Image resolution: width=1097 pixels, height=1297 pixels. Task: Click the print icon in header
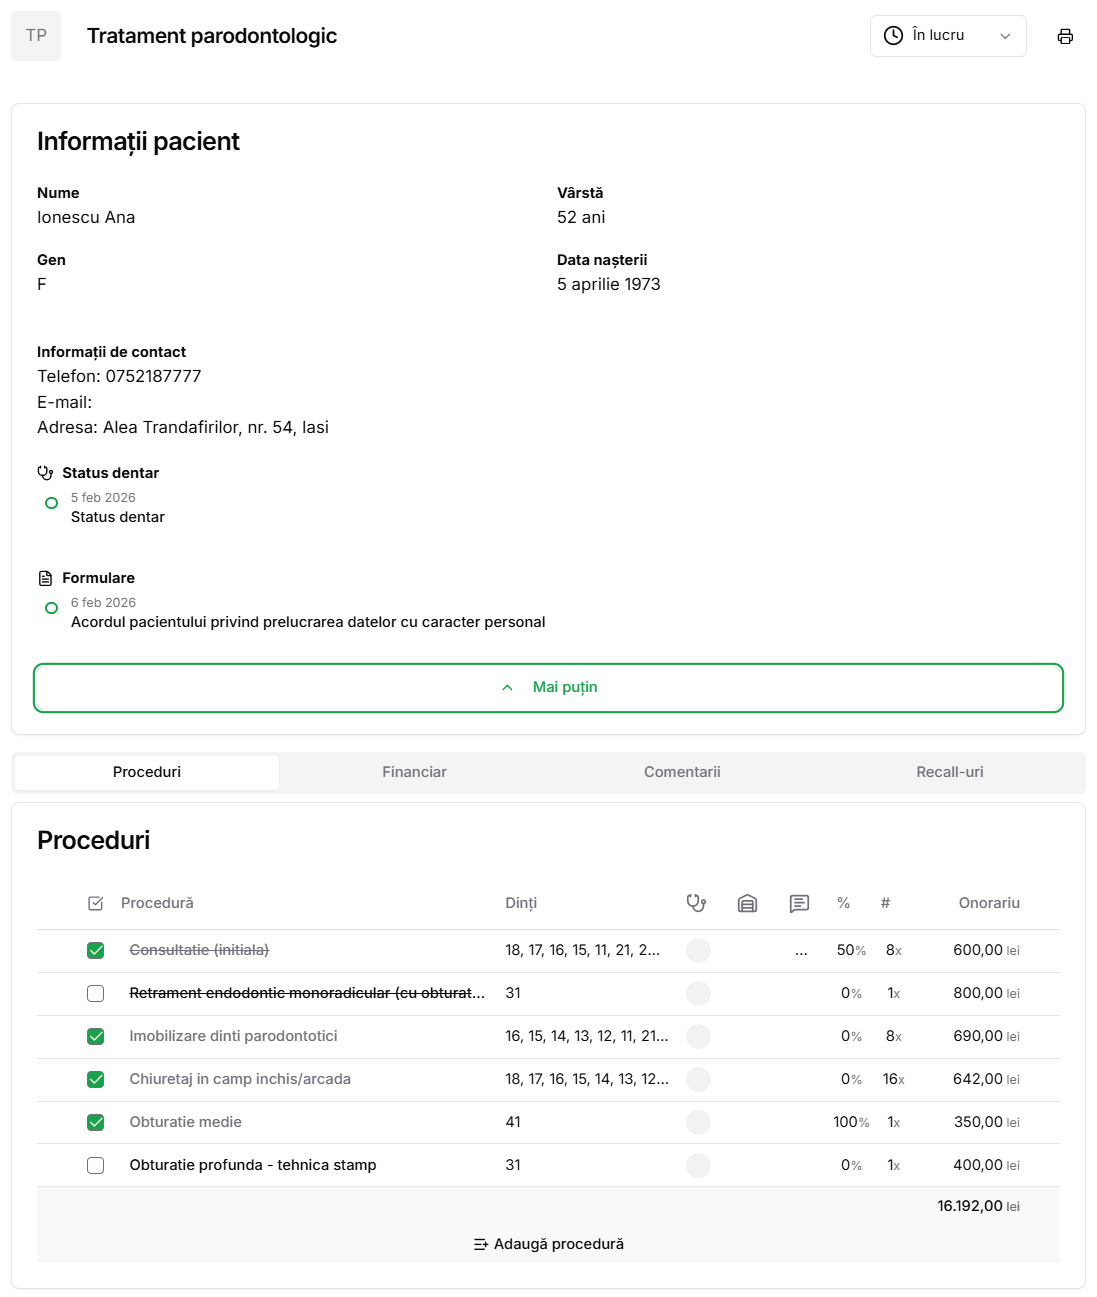[1065, 36]
